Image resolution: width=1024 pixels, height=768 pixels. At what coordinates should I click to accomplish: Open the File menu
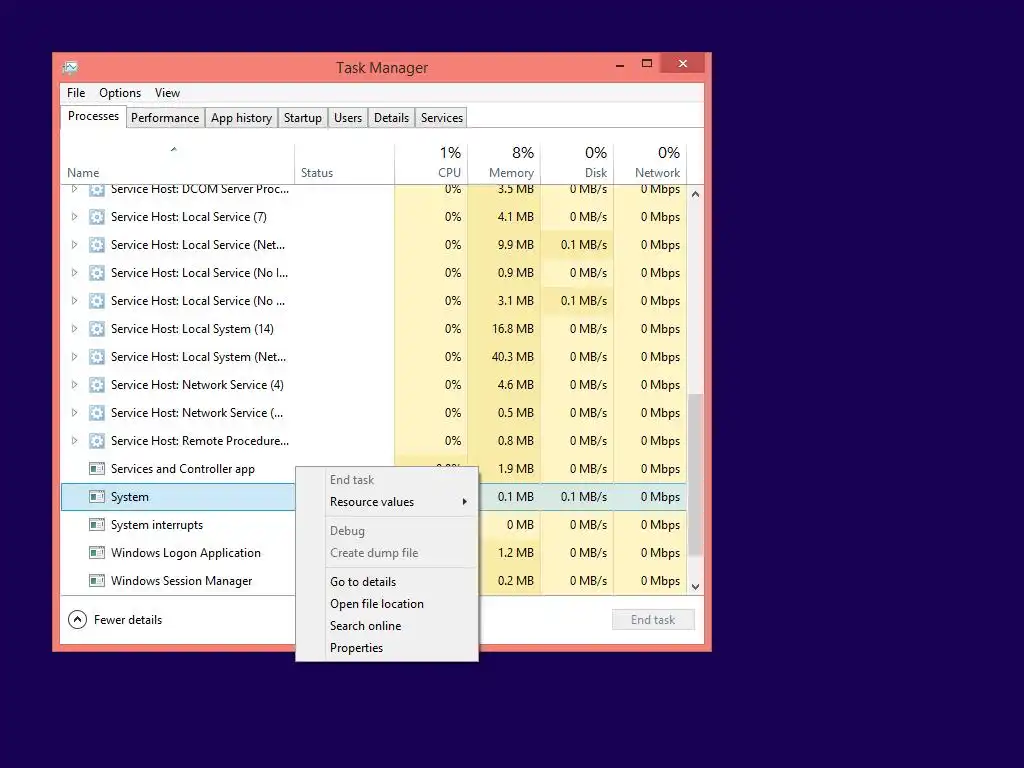tap(76, 93)
